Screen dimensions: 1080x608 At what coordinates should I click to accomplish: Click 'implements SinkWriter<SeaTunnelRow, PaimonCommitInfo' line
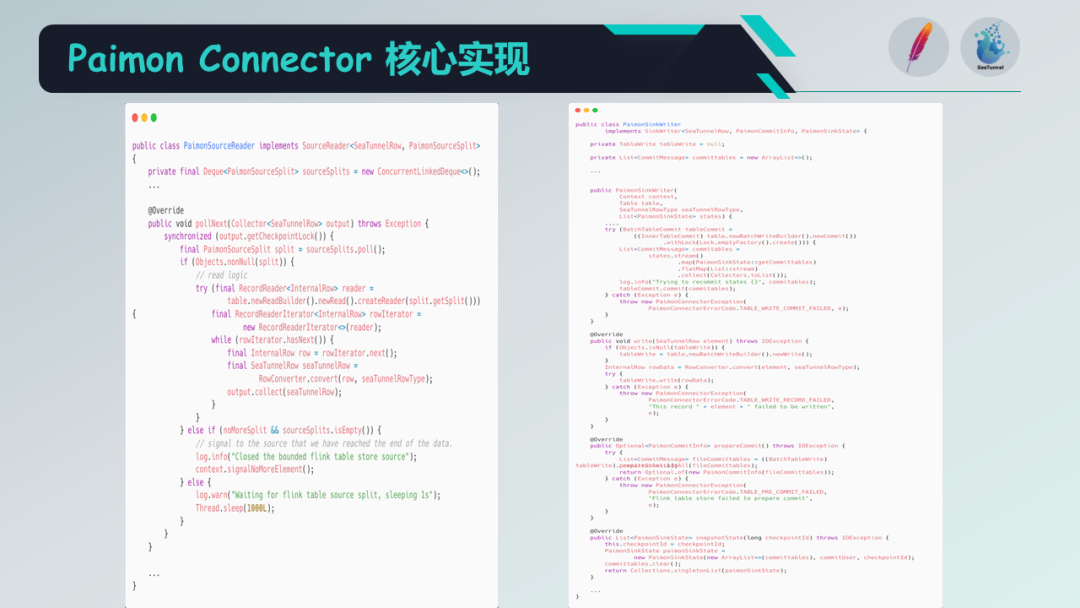[736, 131]
